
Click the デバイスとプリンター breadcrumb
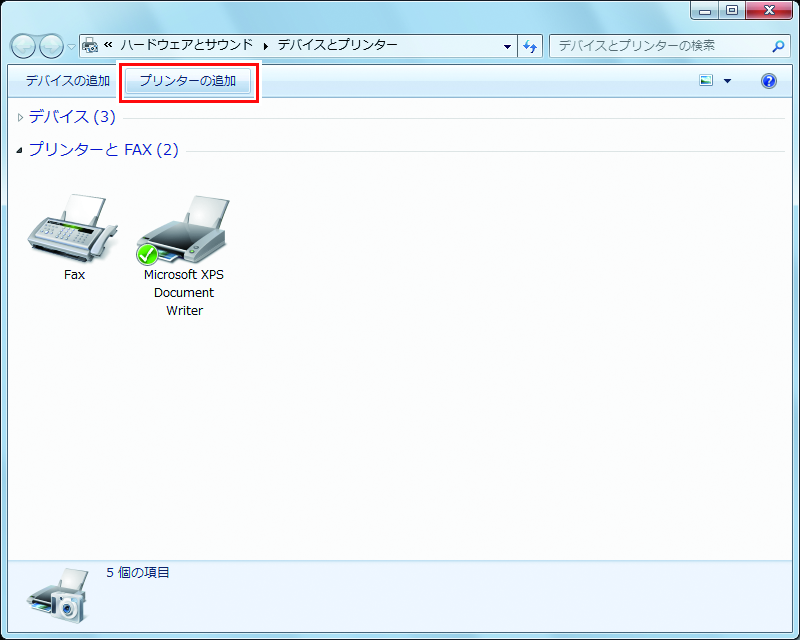coord(337,45)
